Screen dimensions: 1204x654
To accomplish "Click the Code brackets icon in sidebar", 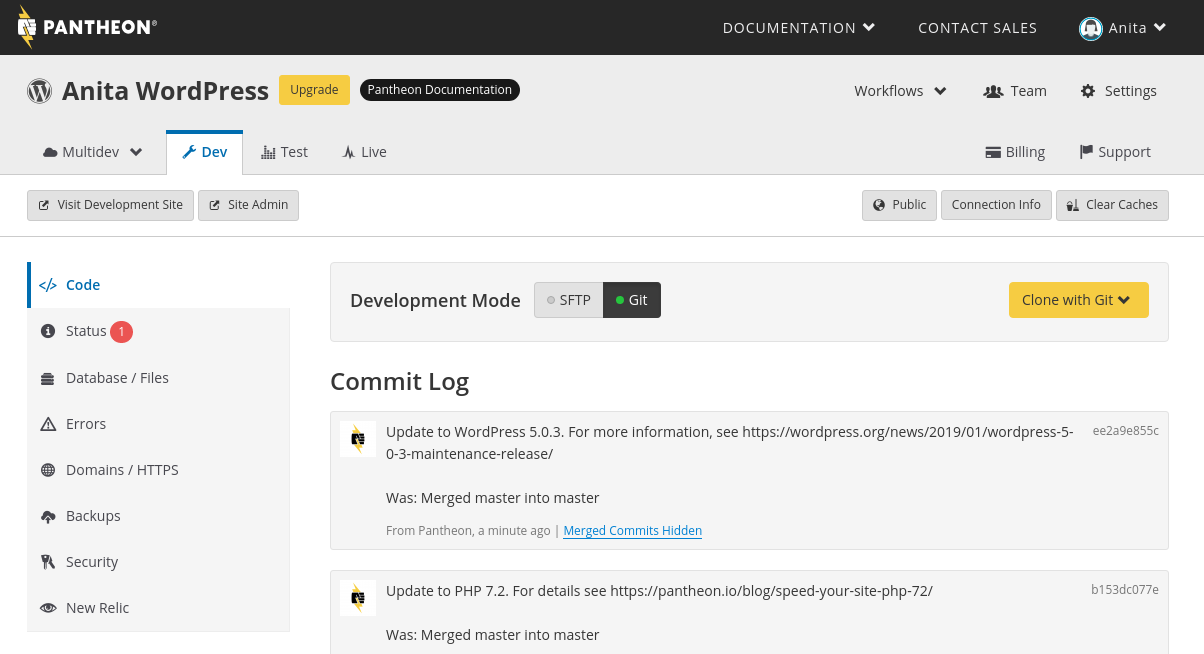I will 48,285.
